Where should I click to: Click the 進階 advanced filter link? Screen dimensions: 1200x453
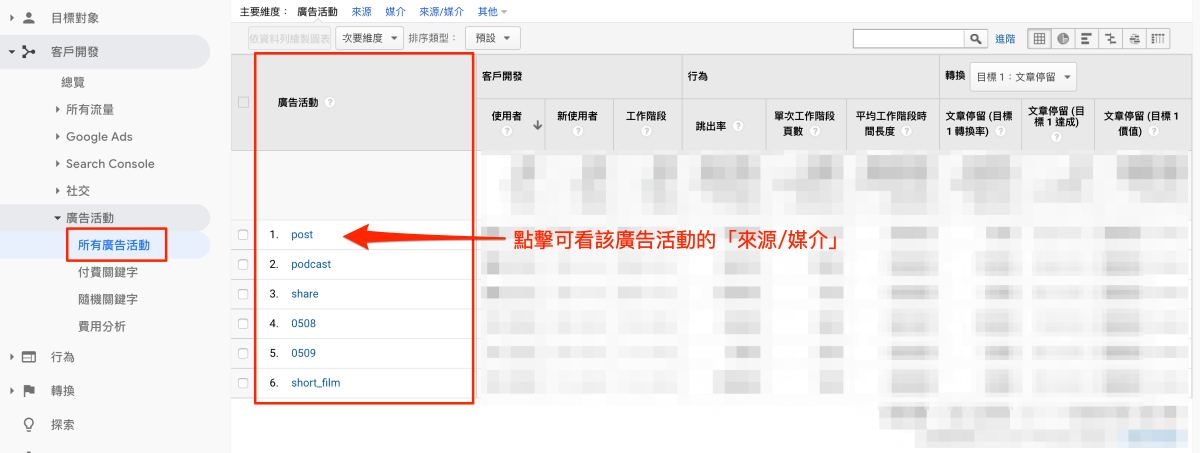click(1005, 38)
